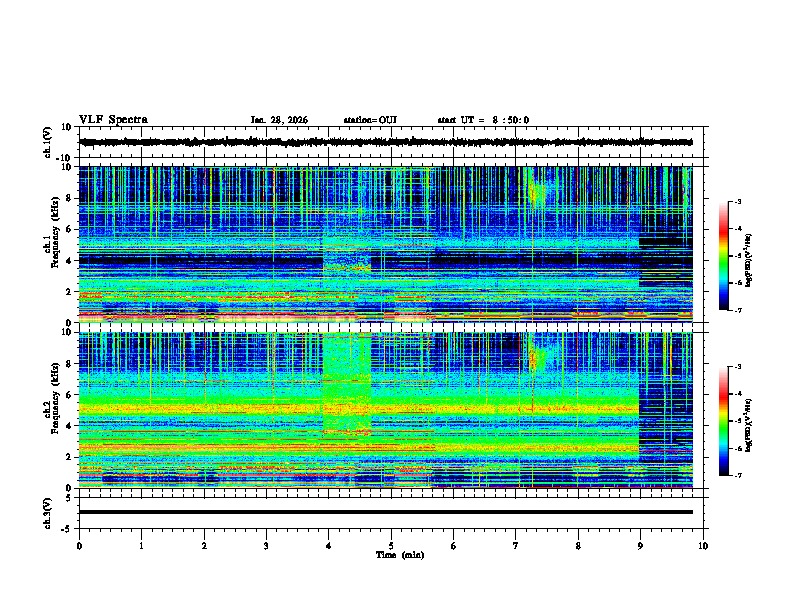
Task: Click time-axis tick label "2"
Action: pyautogui.click(x=204, y=546)
